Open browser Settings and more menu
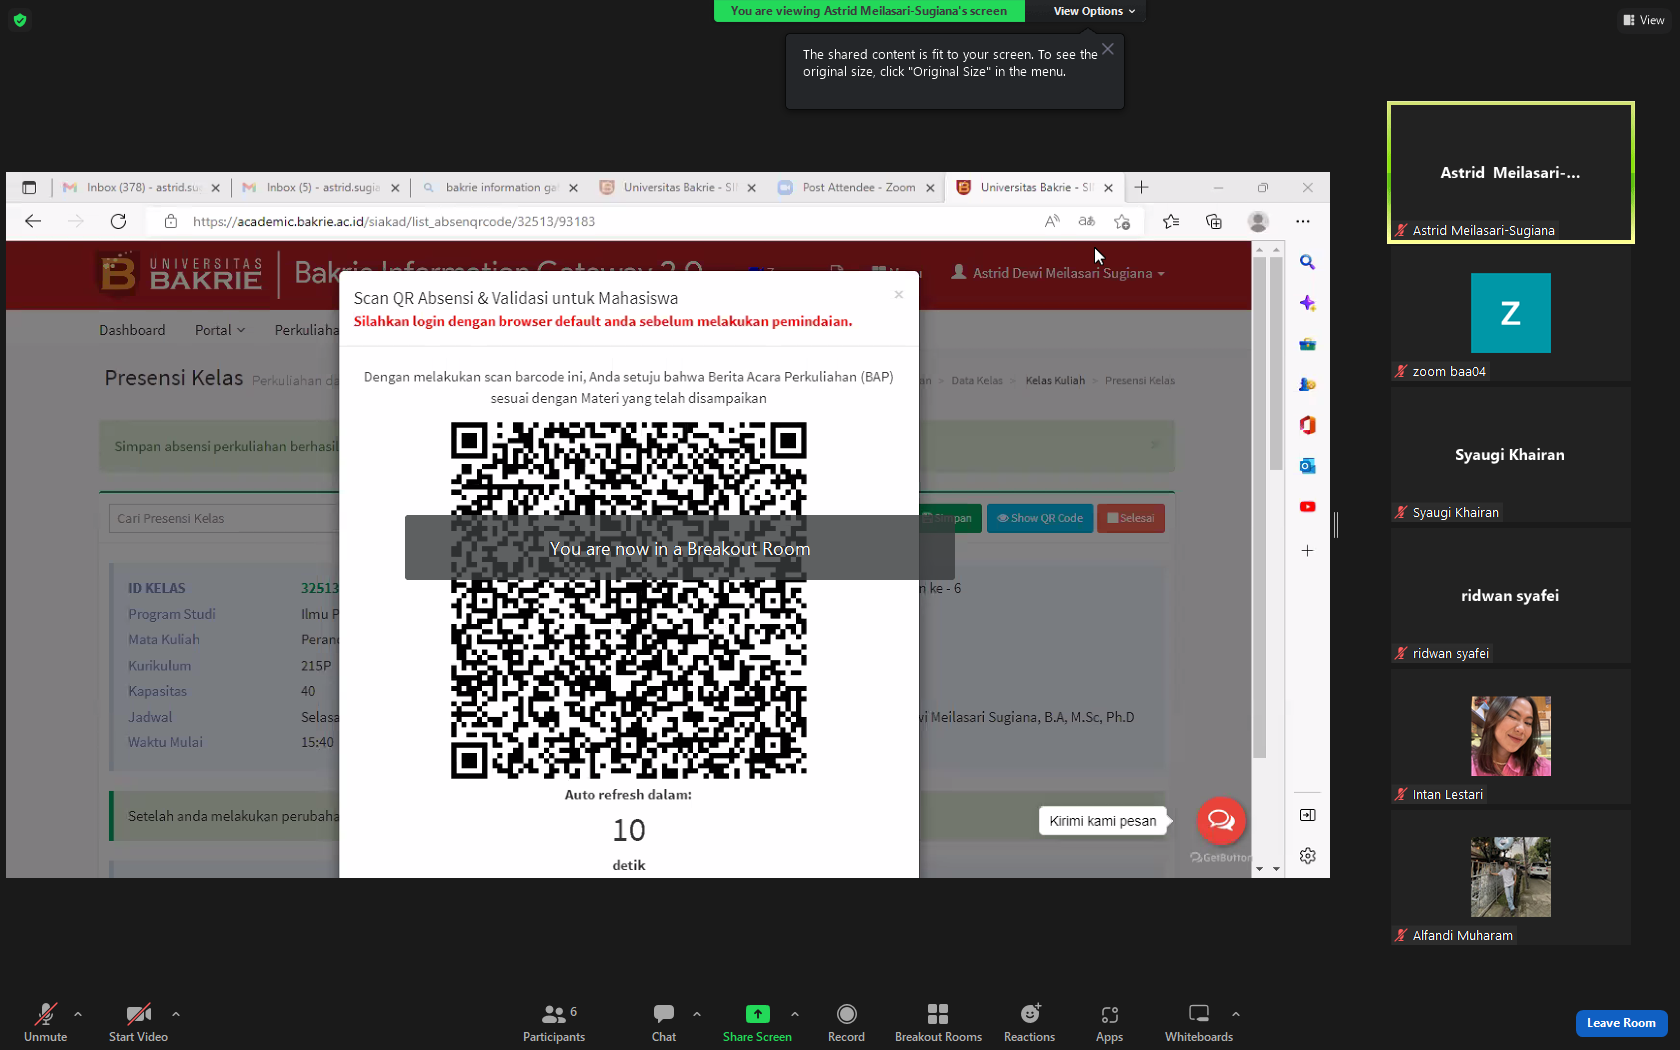1680x1050 pixels. coord(1302,221)
